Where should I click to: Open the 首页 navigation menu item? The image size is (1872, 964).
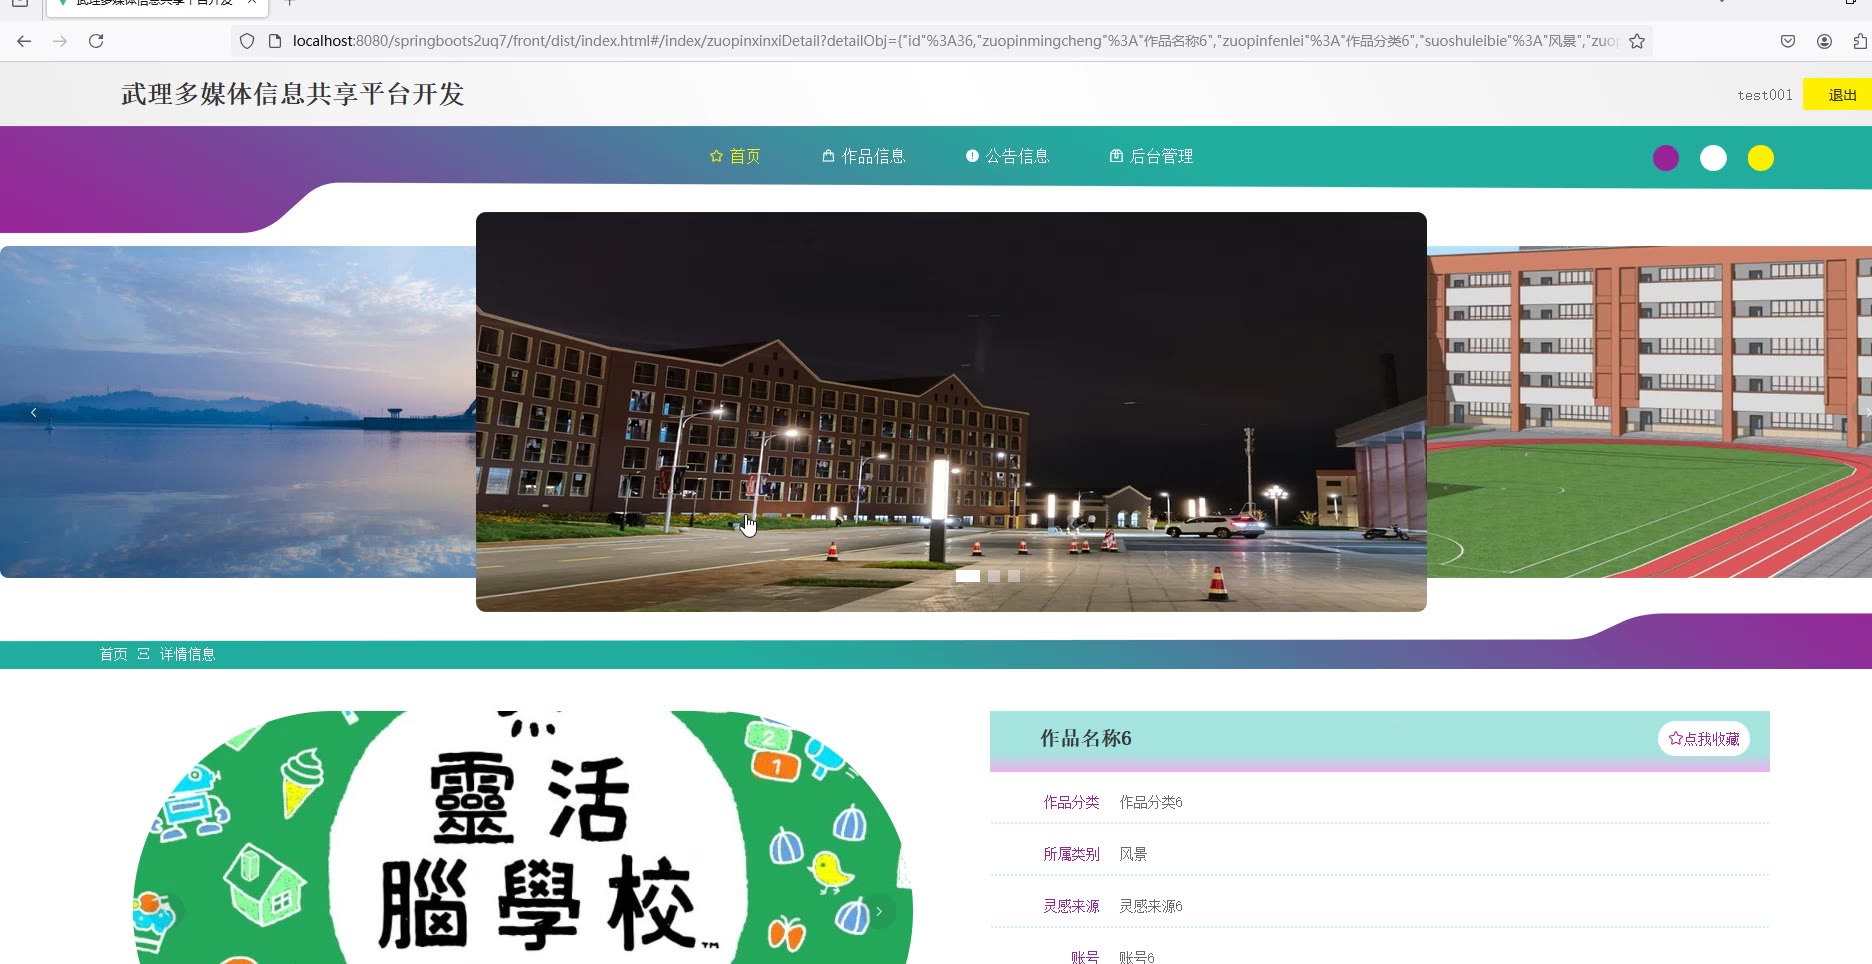[735, 156]
